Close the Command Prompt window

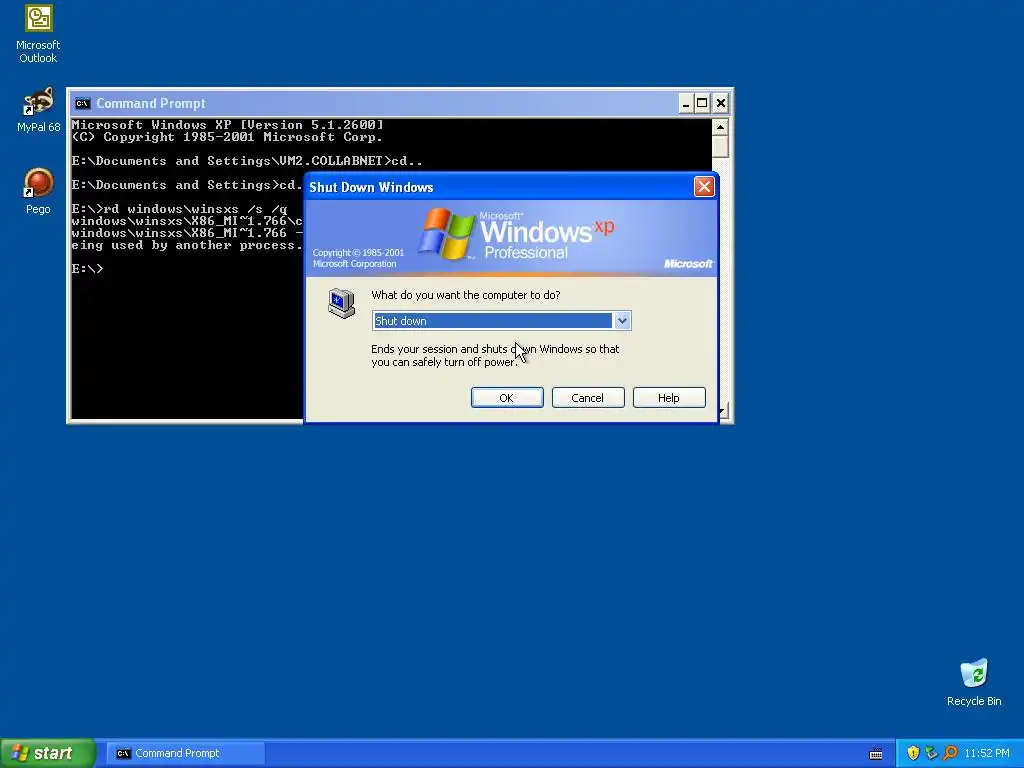coord(720,103)
